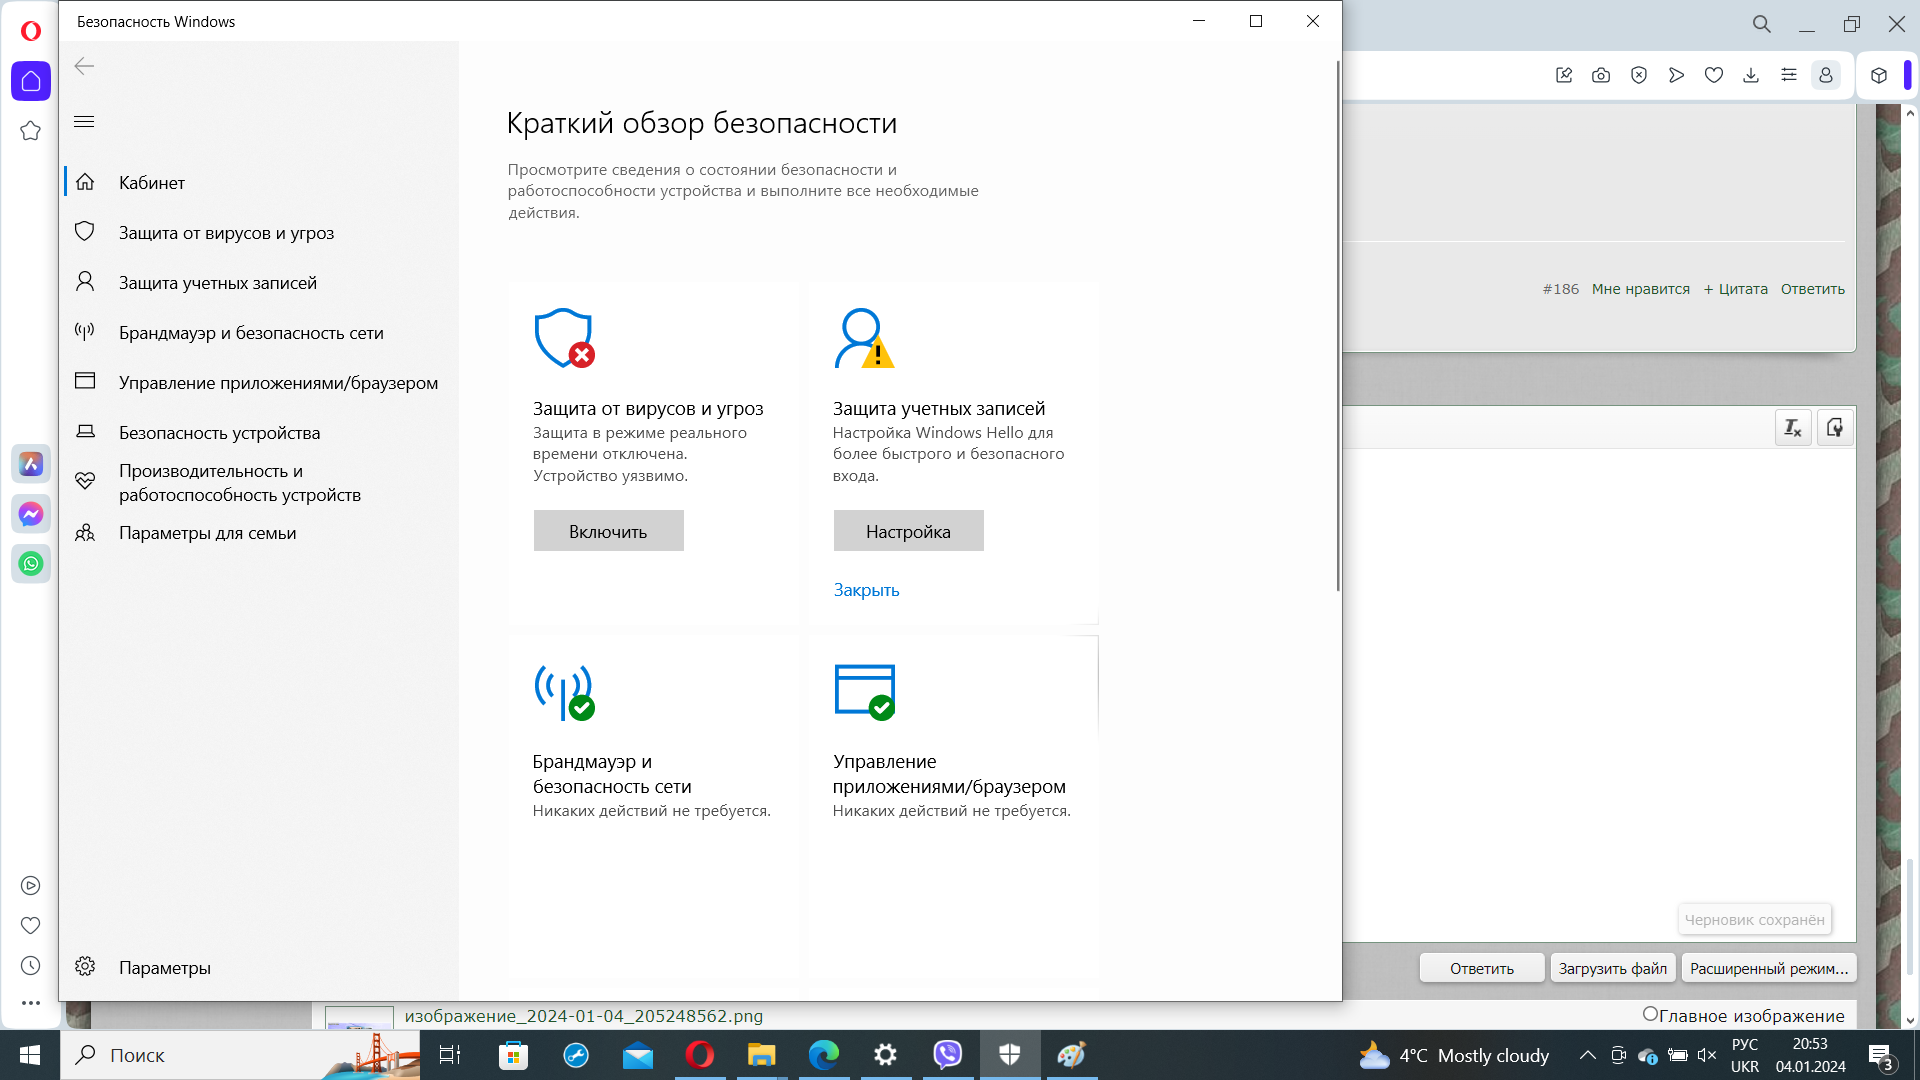Open account protection person icon tile
1920x1080 pixels.
(x=863, y=338)
